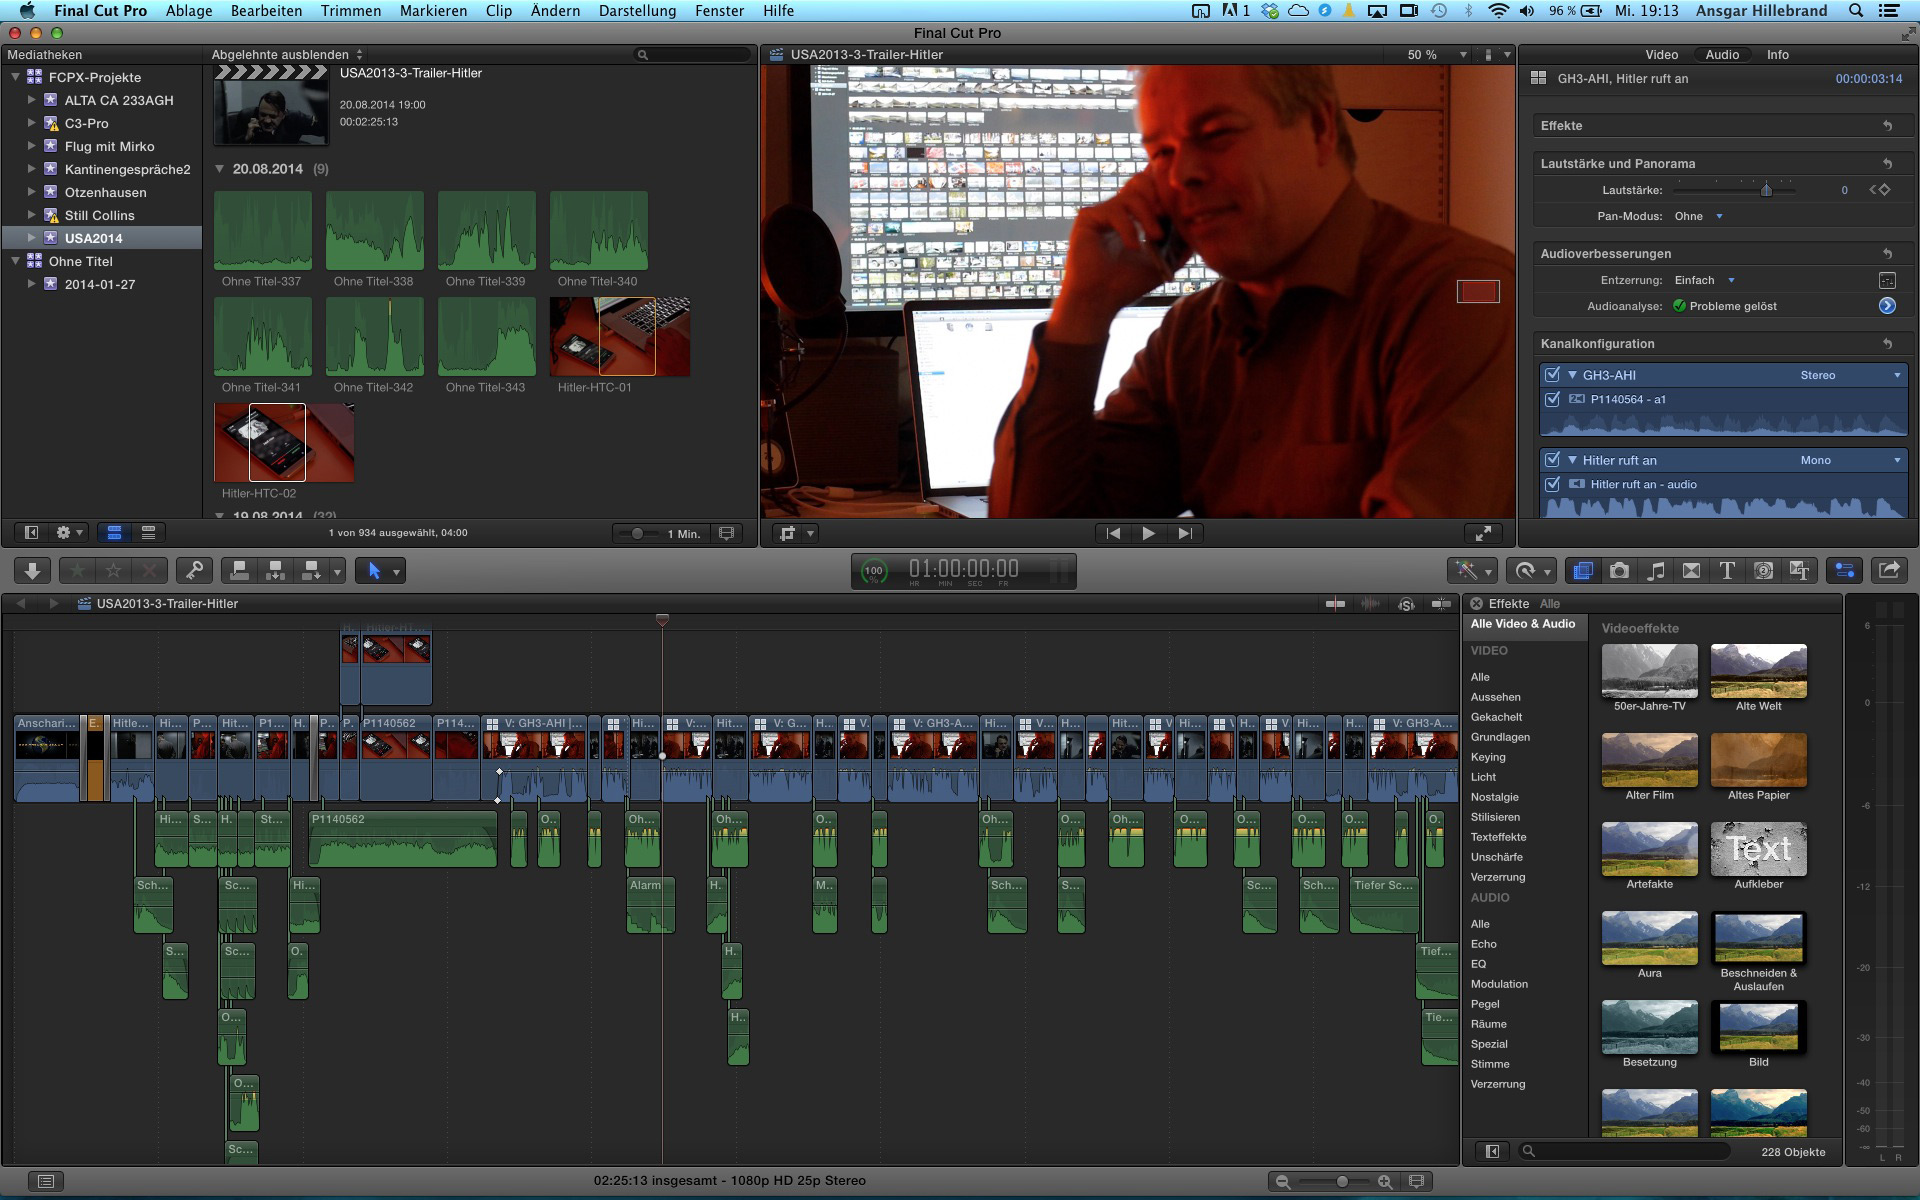Click the Import Media arrow button
Screen dimensions: 1920x1200
coord(32,571)
